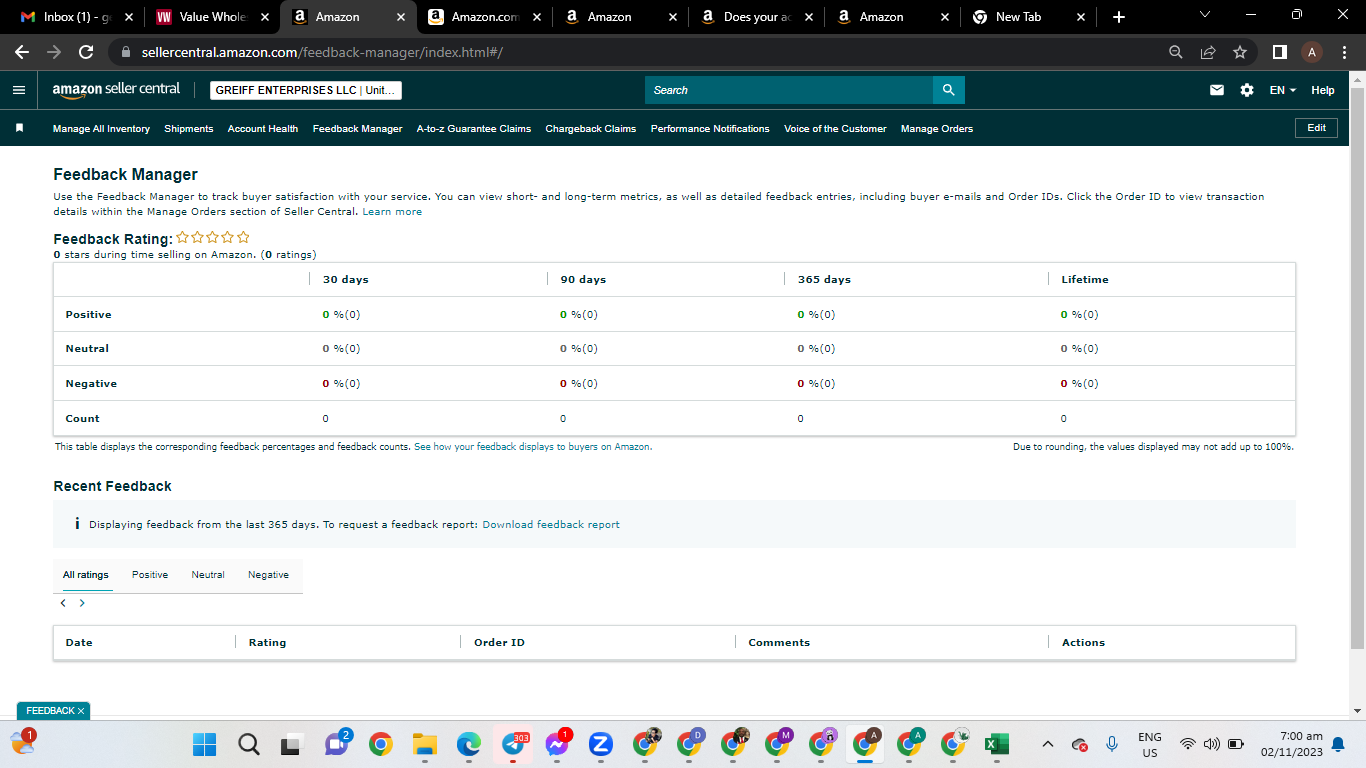This screenshot has height=768, width=1366.
Task: Click the magnifier search button in Seller Central
Action: (x=949, y=90)
